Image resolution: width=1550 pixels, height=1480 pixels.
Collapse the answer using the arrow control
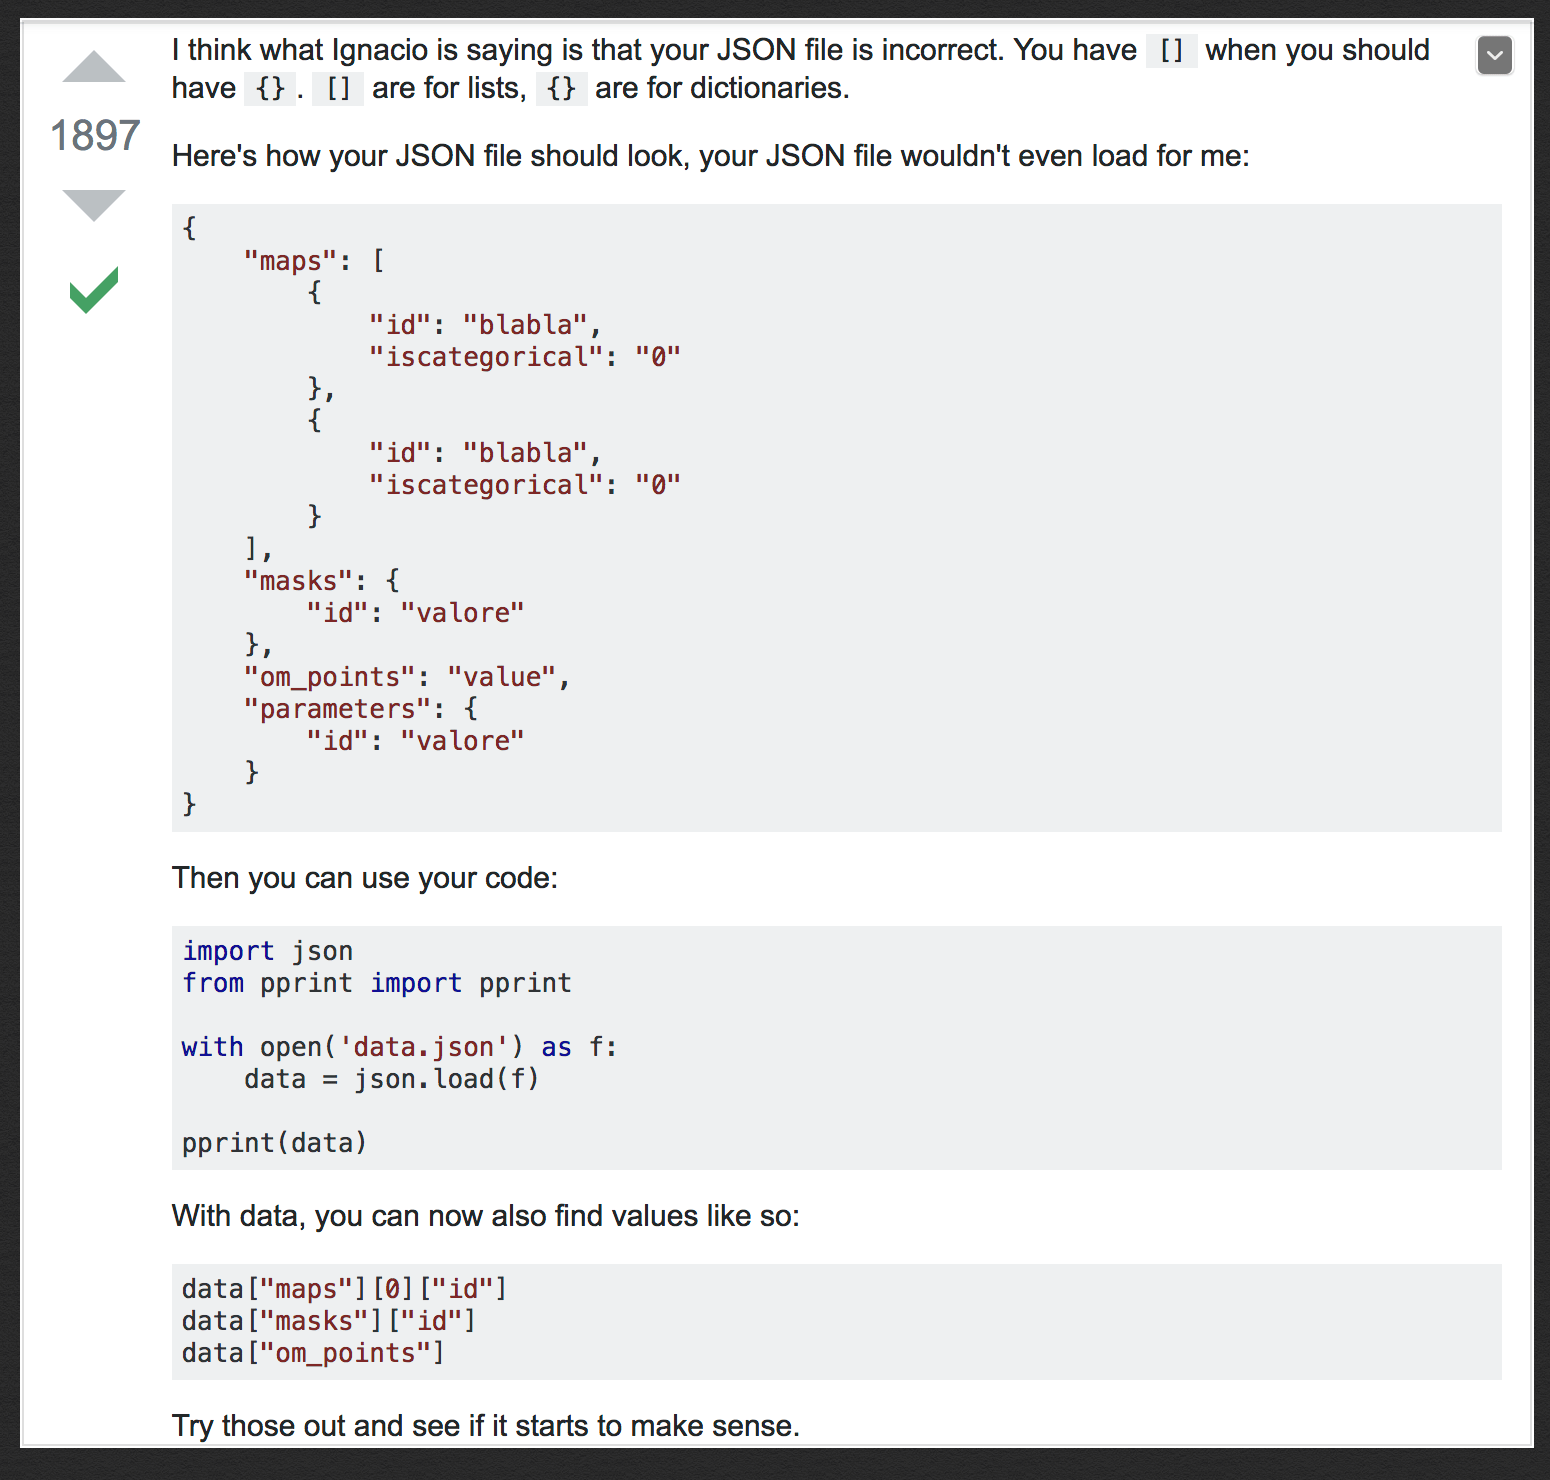click(x=1494, y=55)
